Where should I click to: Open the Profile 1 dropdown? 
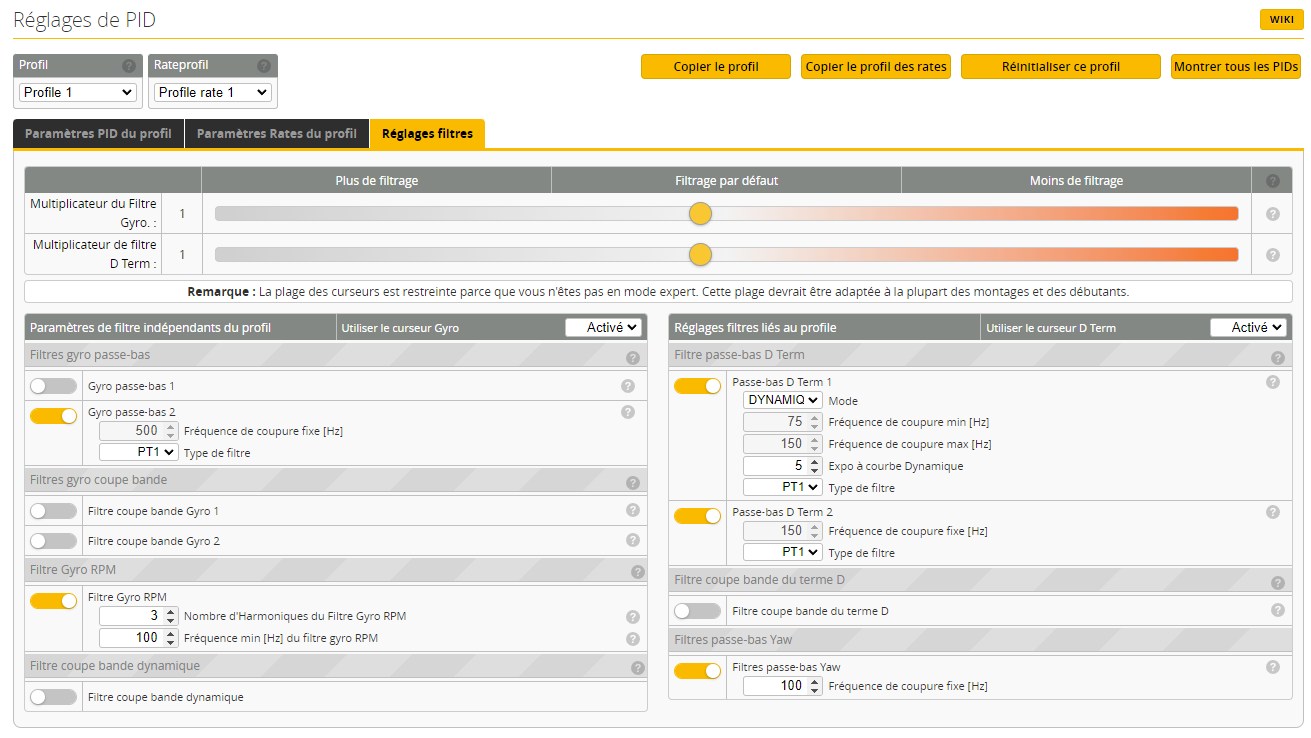pyautogui.click(x=78, y=92)
